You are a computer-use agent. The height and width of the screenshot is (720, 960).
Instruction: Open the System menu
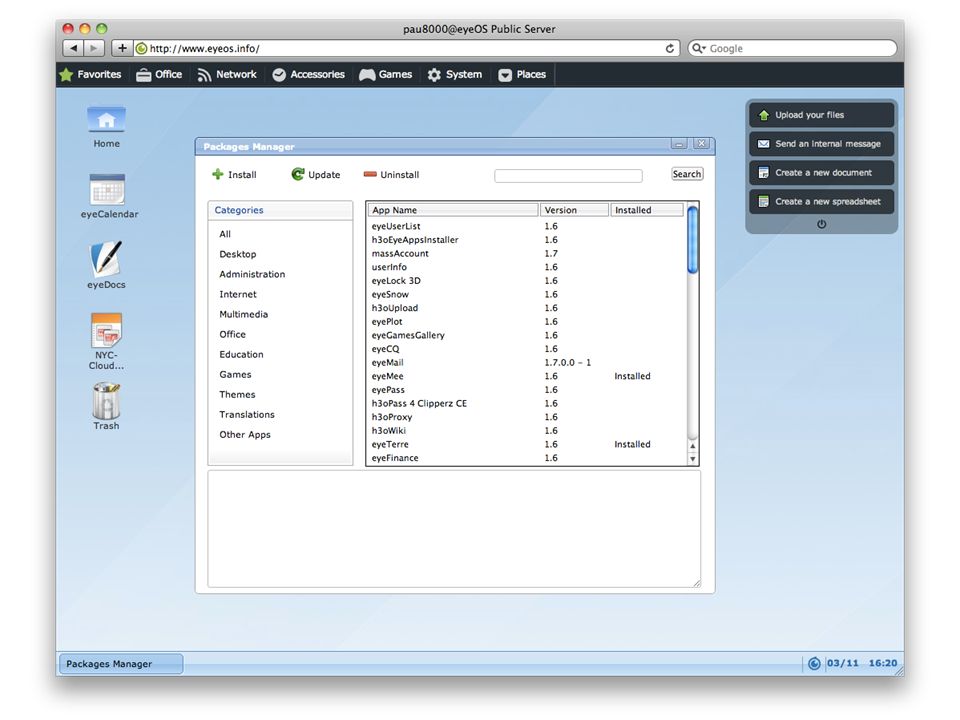[x=455, y=75]
